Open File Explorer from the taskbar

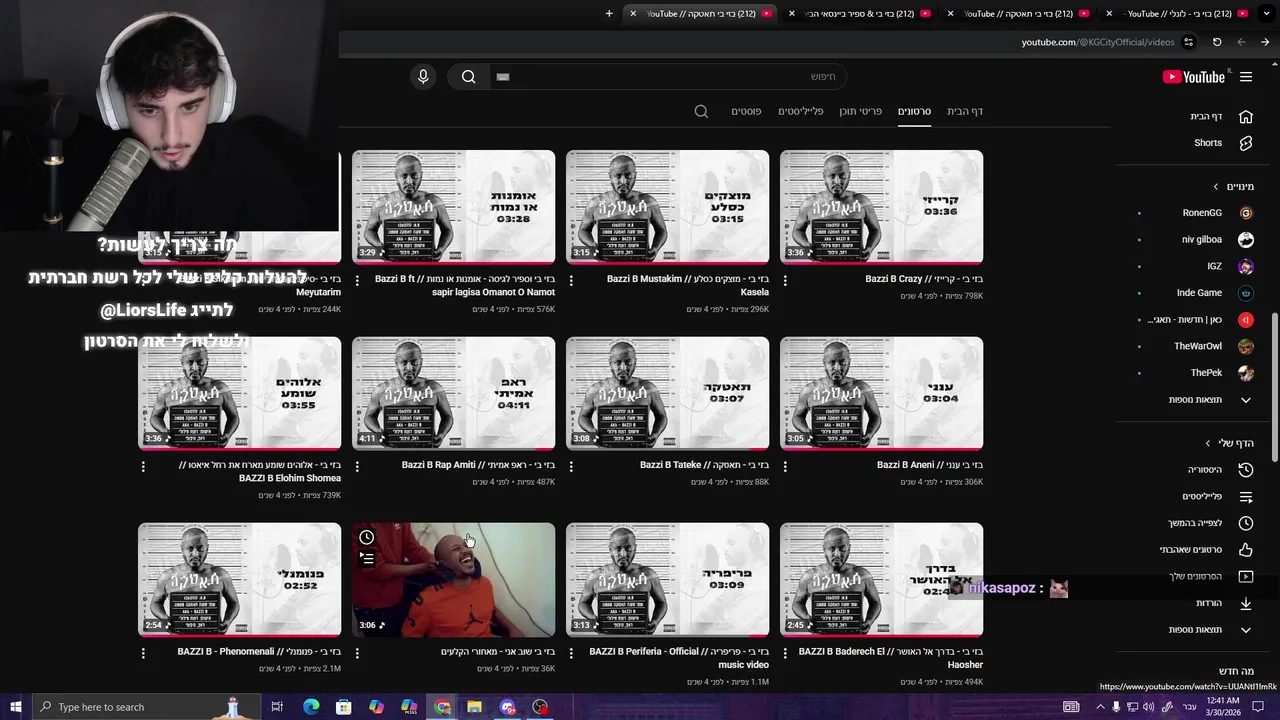(474, 707)
